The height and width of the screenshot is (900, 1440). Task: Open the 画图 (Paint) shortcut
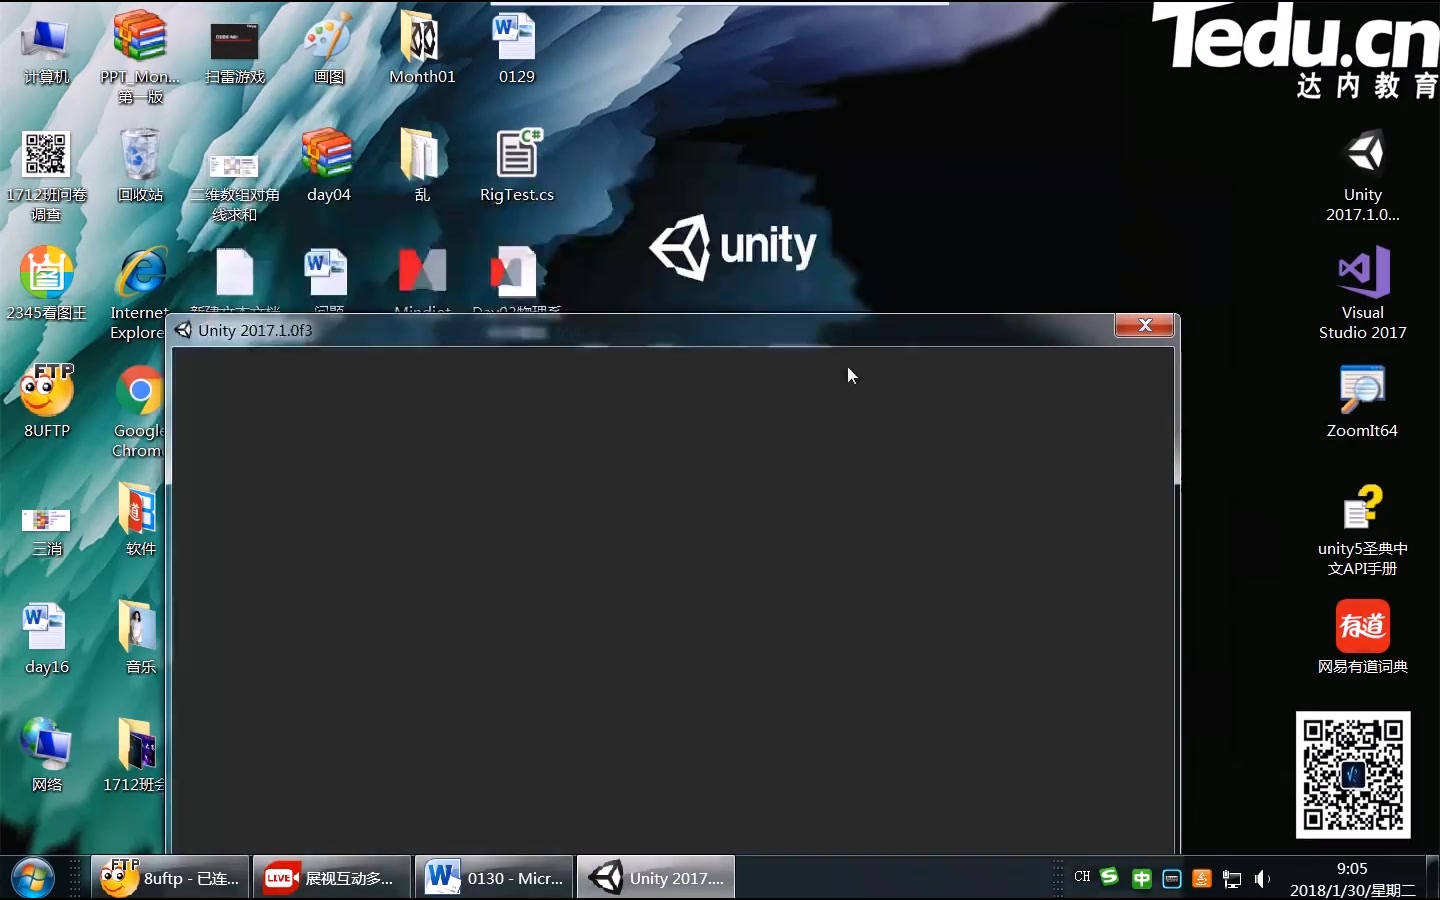click(x=328, y=42)
